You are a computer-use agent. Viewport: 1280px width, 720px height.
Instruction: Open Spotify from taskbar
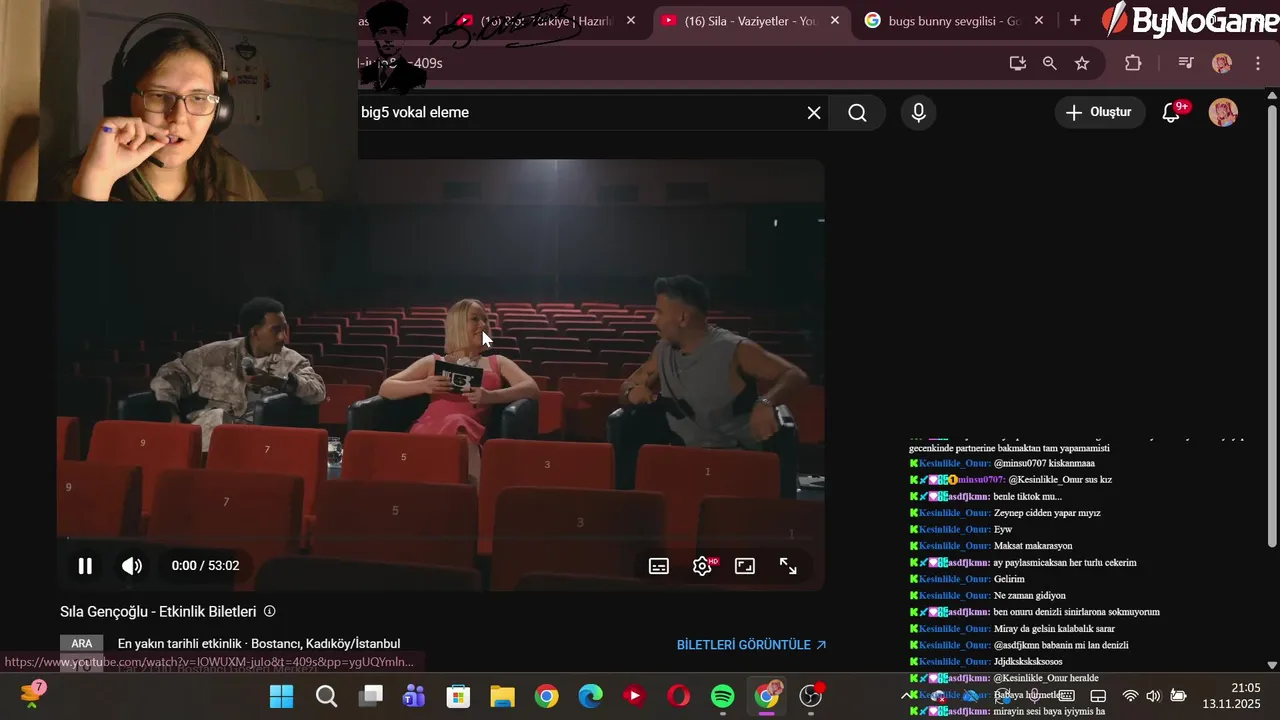[722, 696]
